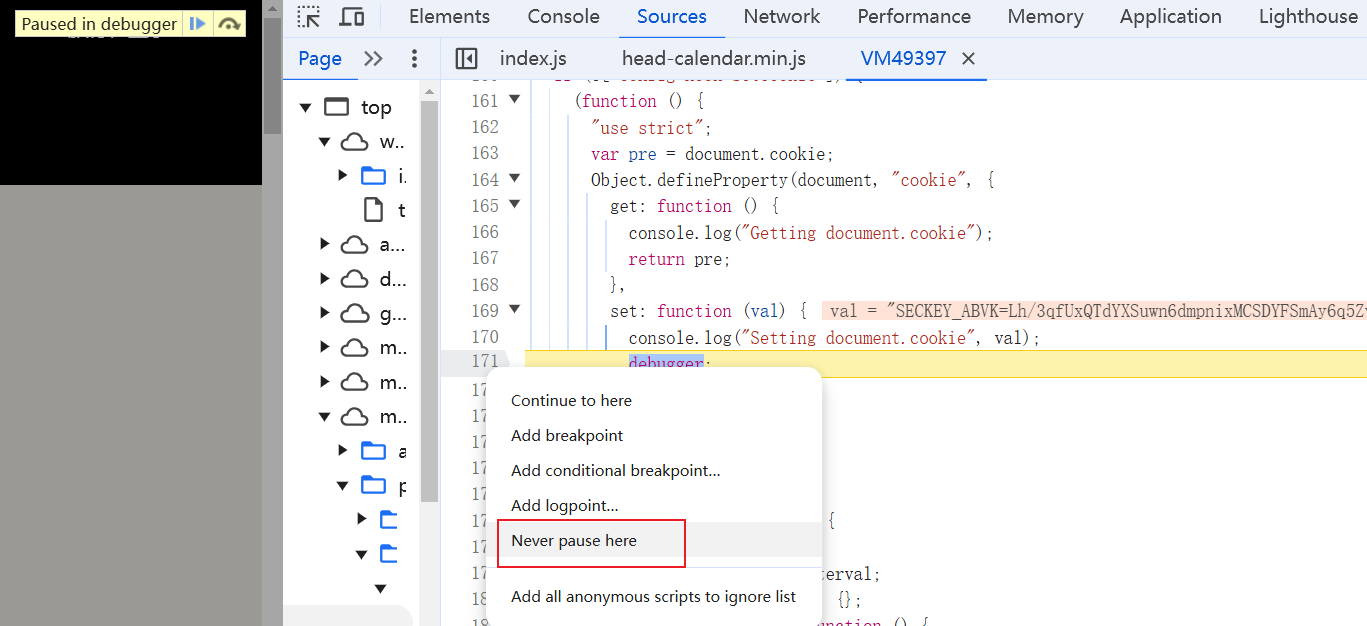Open the 't' document file
Image resolution: width=1367 pixels, height=626 pixels.
pyautogui.click(x=373, y=210)
